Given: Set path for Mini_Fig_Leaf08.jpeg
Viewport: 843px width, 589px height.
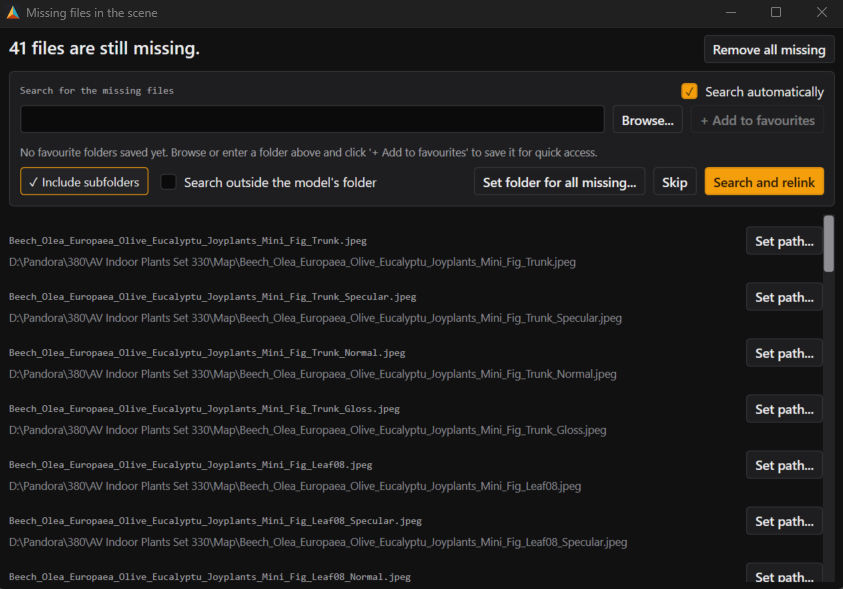Looking at the screenshot, I should [x=784, y=465].
